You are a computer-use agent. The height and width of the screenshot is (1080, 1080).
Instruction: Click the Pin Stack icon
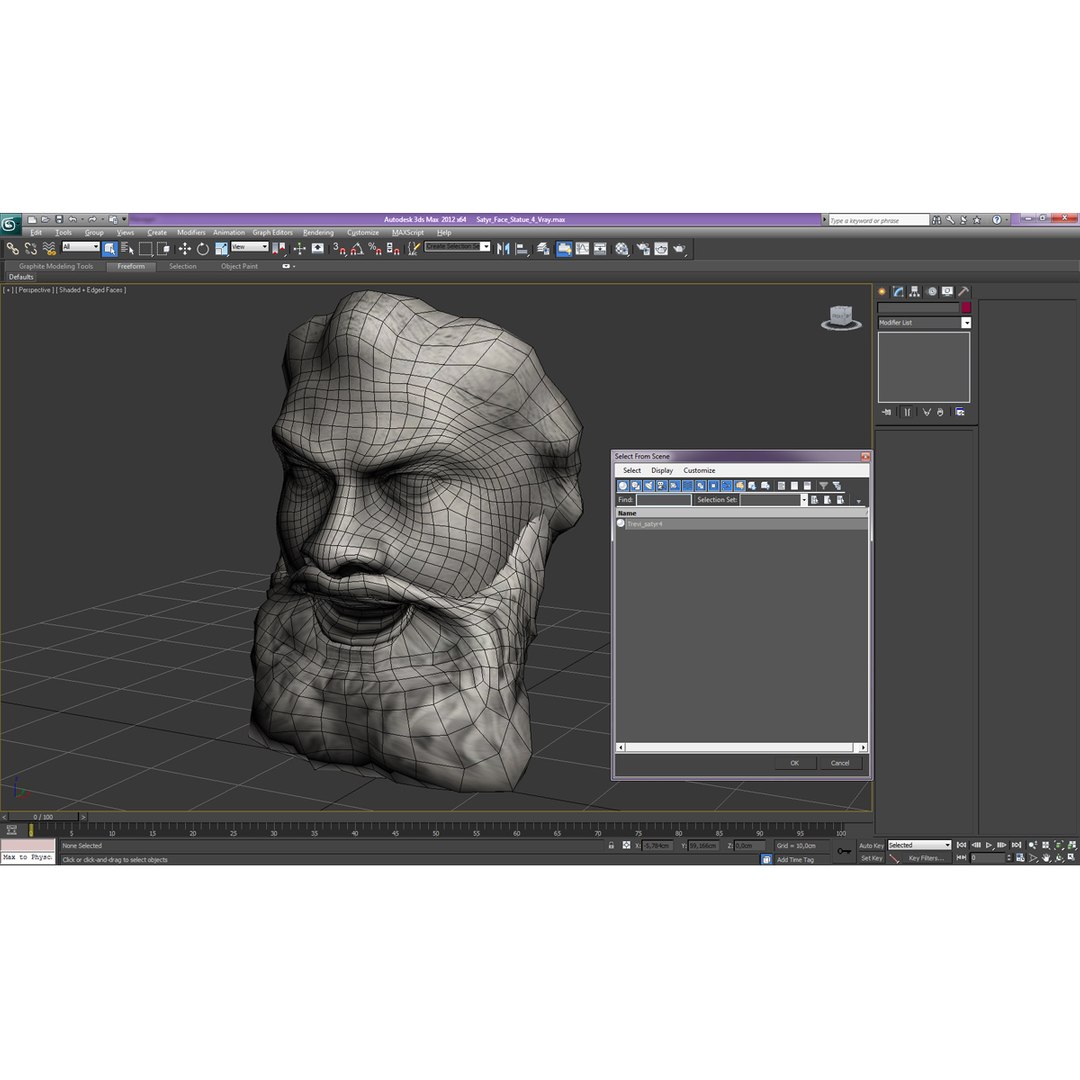pos(886,412)
